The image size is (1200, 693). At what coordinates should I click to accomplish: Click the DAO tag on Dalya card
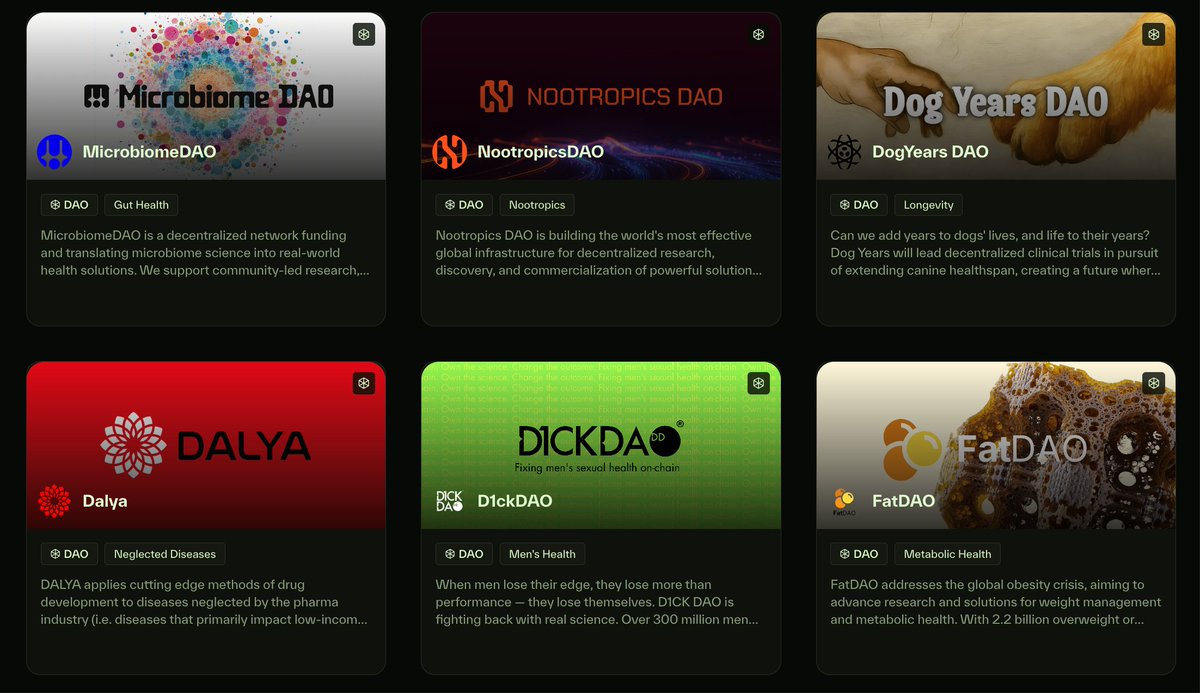click(69, 554)
